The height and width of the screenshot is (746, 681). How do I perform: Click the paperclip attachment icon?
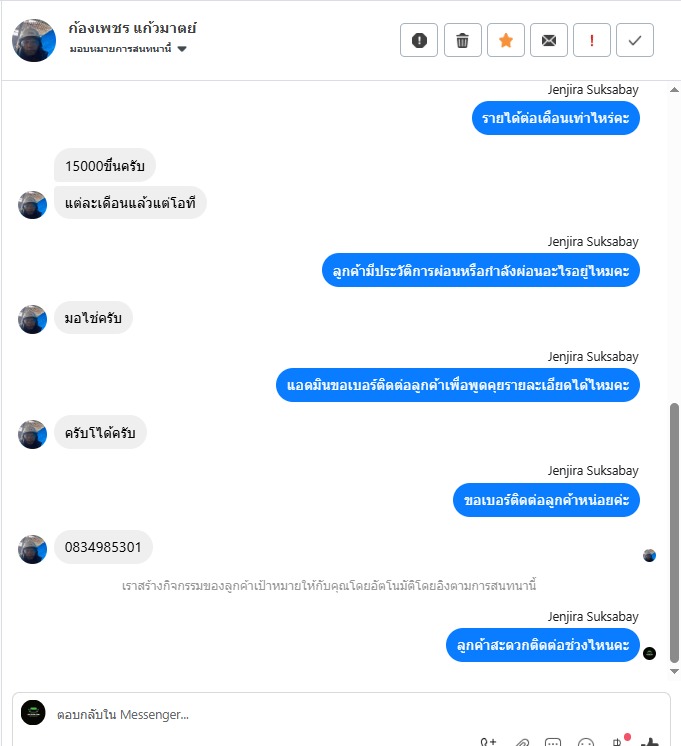tap(522, 742)
